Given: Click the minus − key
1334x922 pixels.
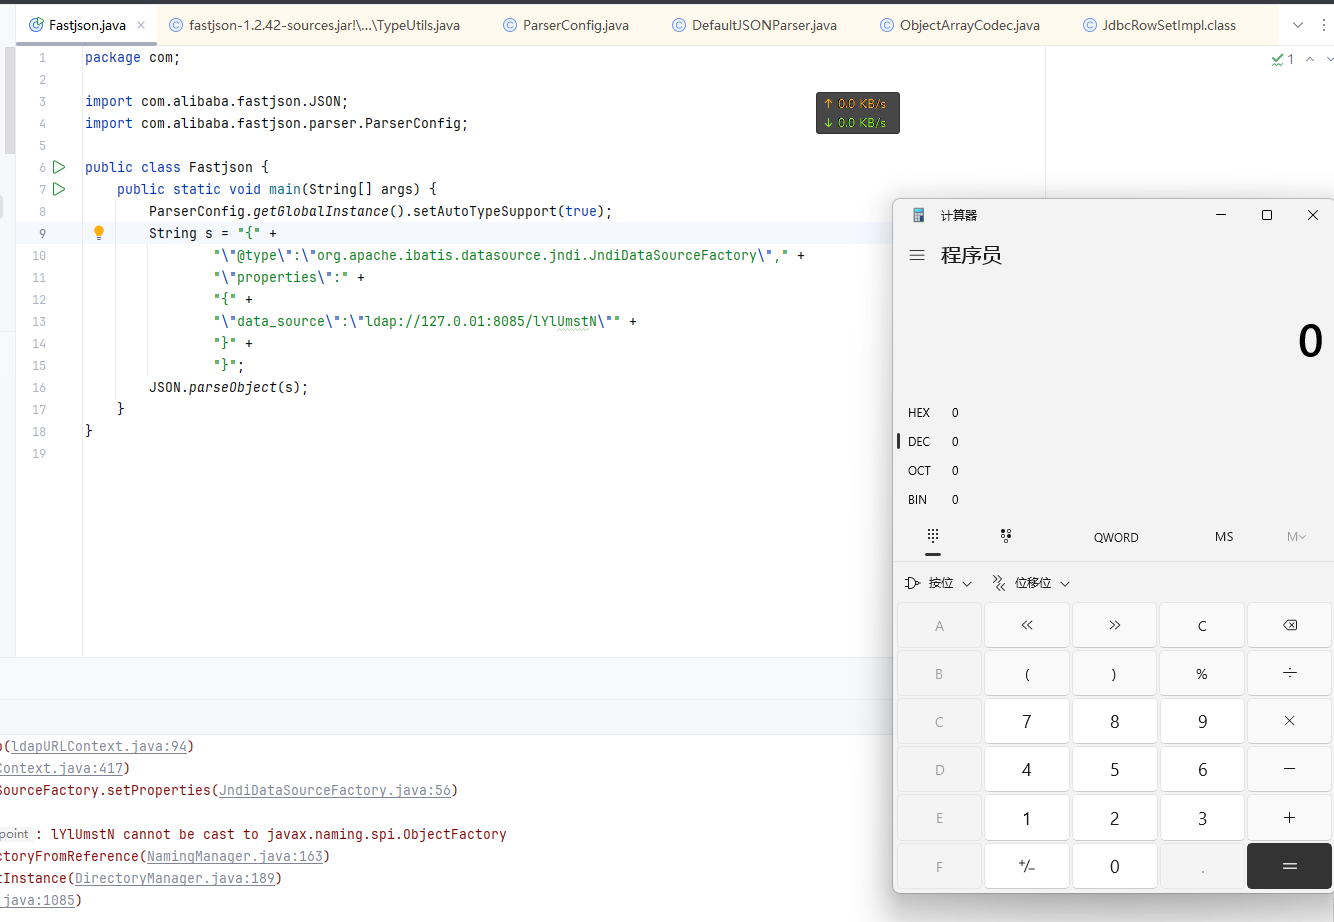Looking at the screenshot, I should (x=1290, y=769).
